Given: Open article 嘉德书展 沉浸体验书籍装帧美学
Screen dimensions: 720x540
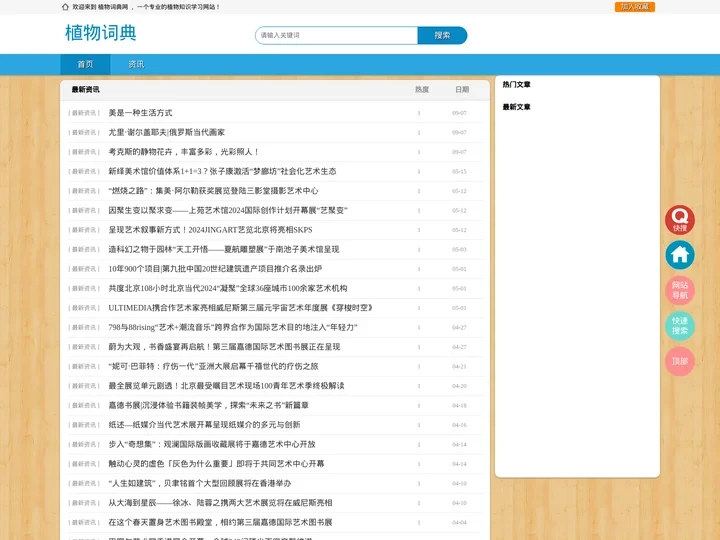Looking at the screenshot, I should coord(208,405).
